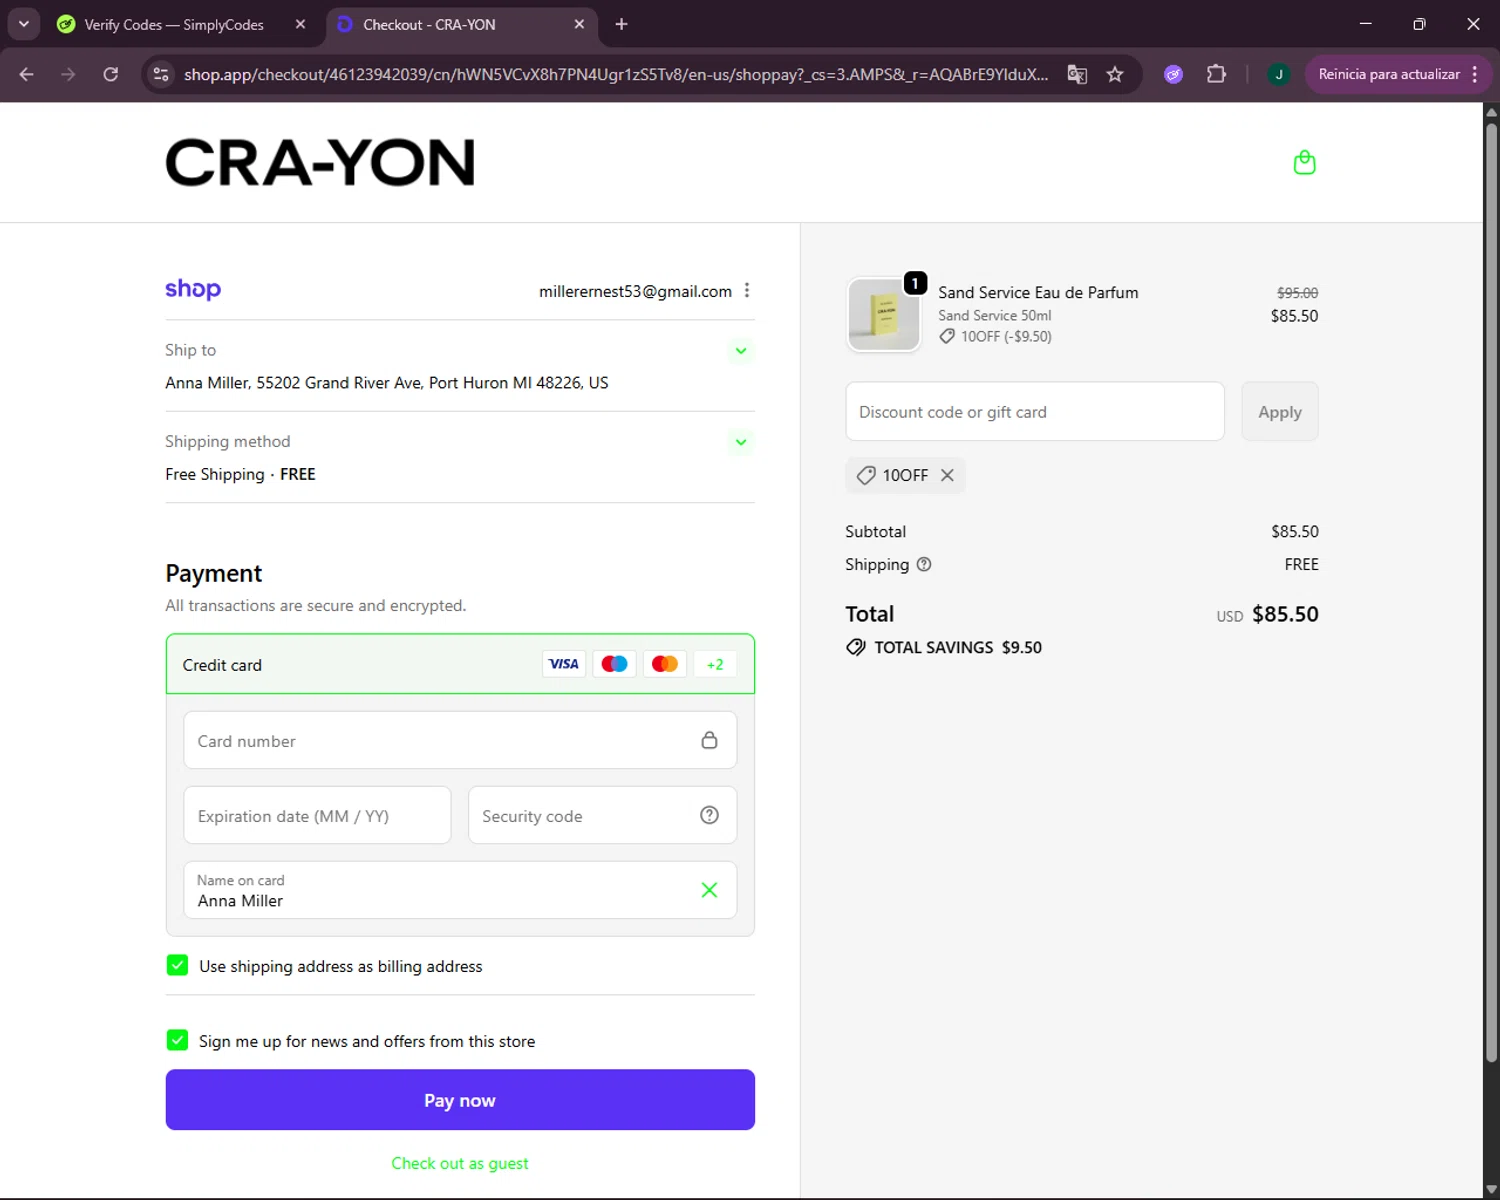
Task: Click the Sand Service perfume thumbnail
Action: (884, 314)
